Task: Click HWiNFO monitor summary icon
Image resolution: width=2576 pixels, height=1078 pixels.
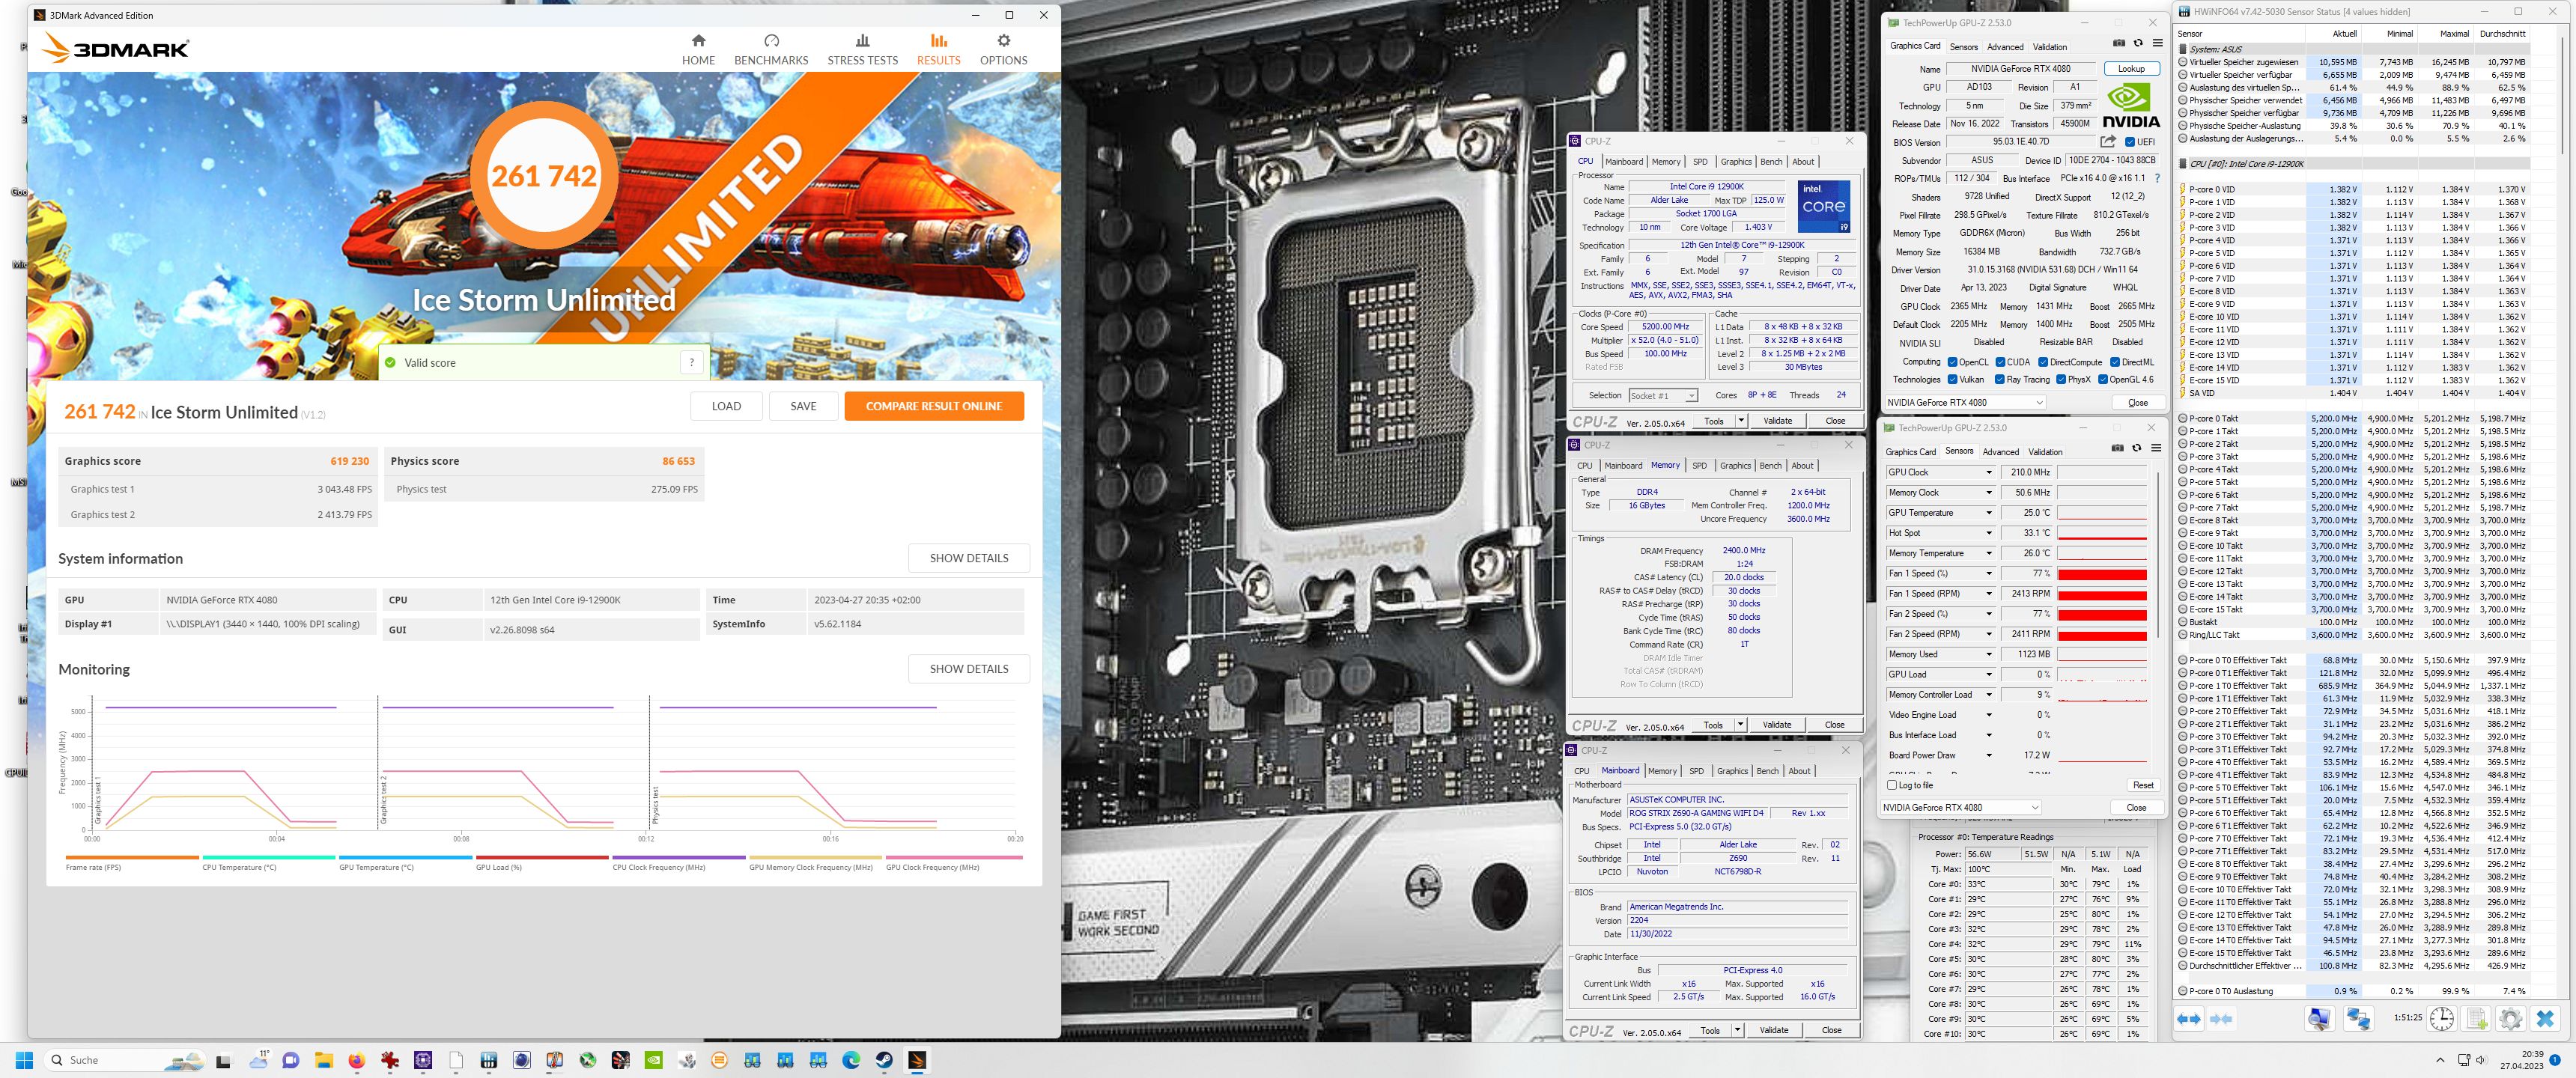Action: [x=2319, y=1019]
